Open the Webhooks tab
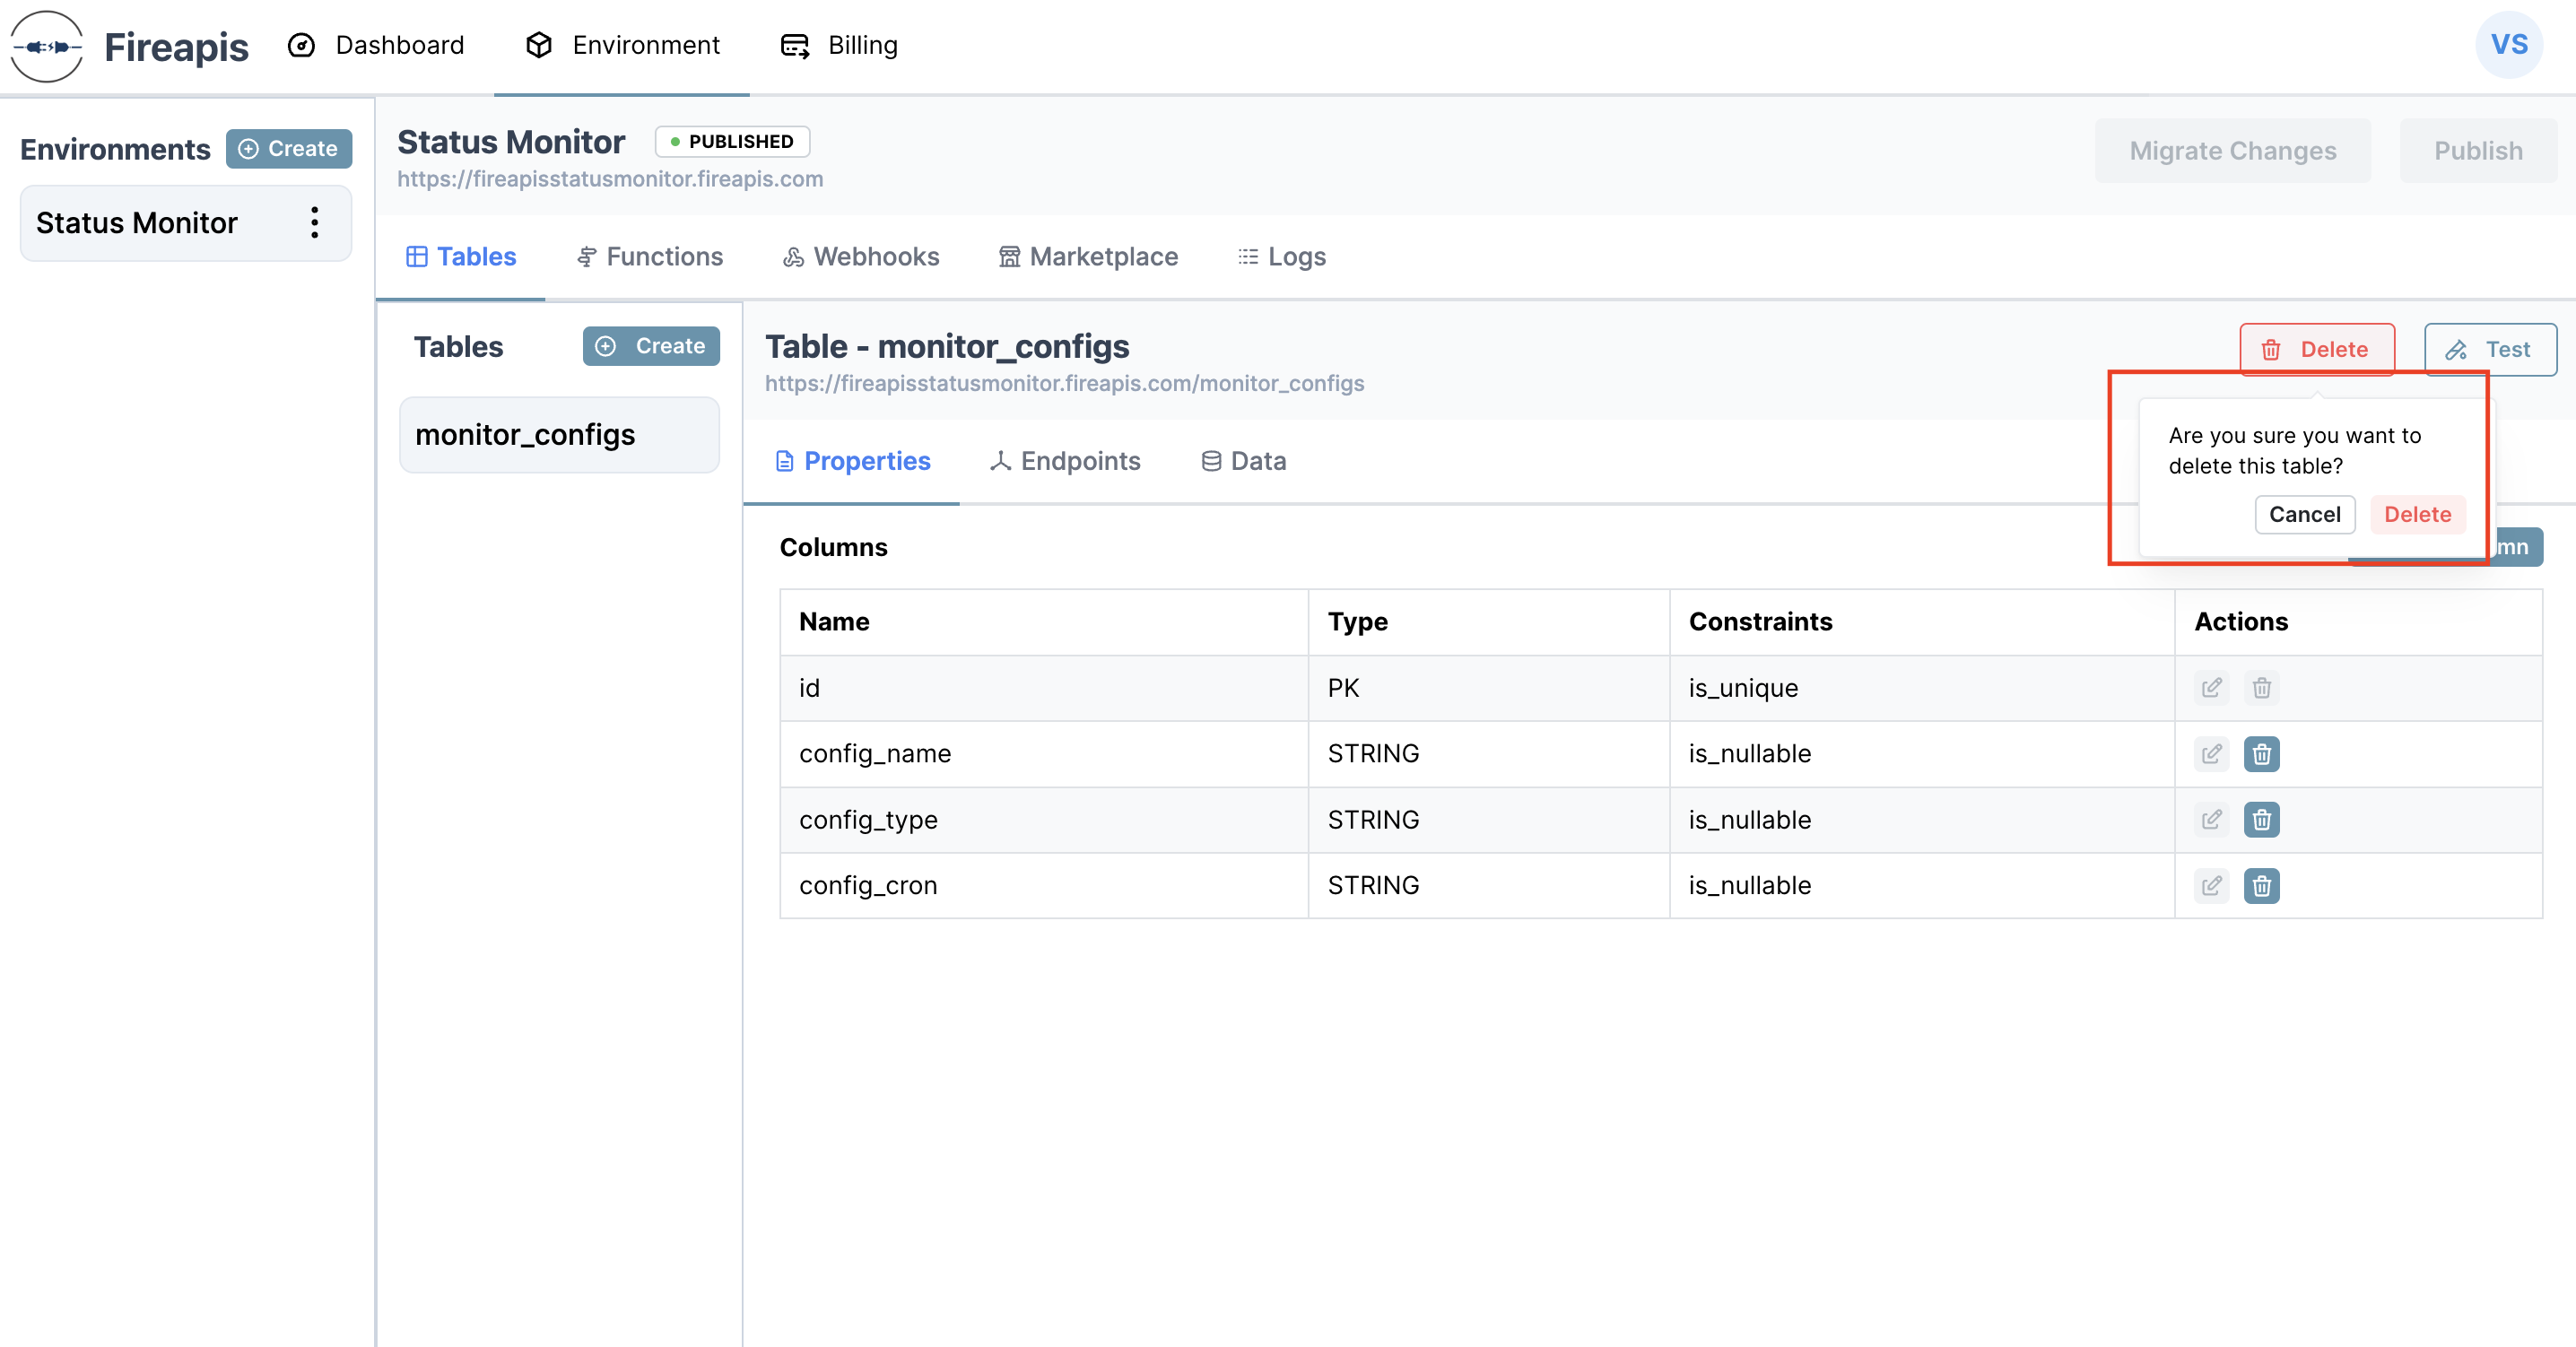Image resolution: width=2576 pixels, height=1347 pixels. pos(861,257)
